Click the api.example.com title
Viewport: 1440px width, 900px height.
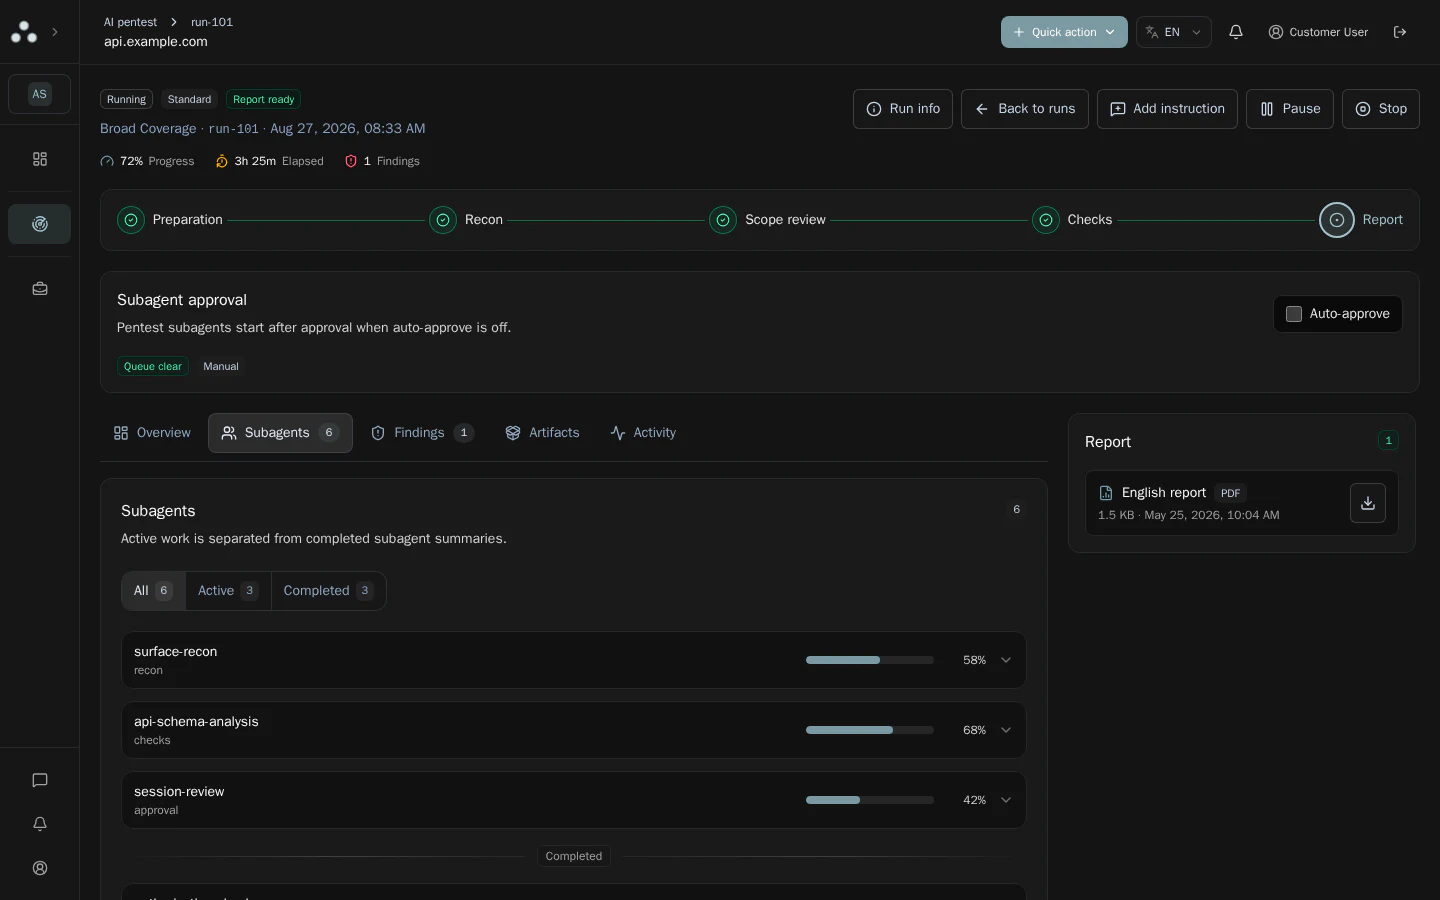pyautogui.click(x=156, y=42)
